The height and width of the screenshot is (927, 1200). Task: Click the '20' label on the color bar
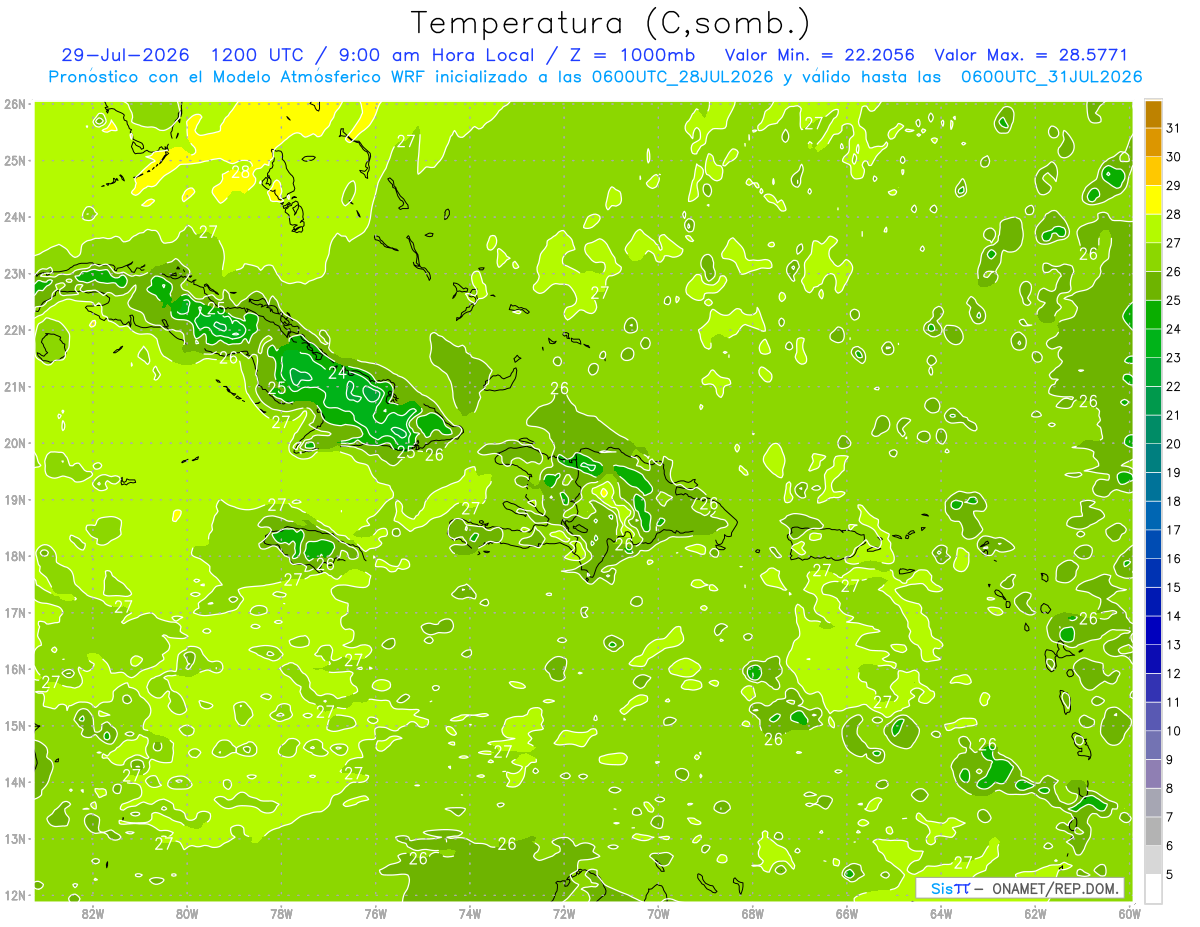[x=1173, y=444]
